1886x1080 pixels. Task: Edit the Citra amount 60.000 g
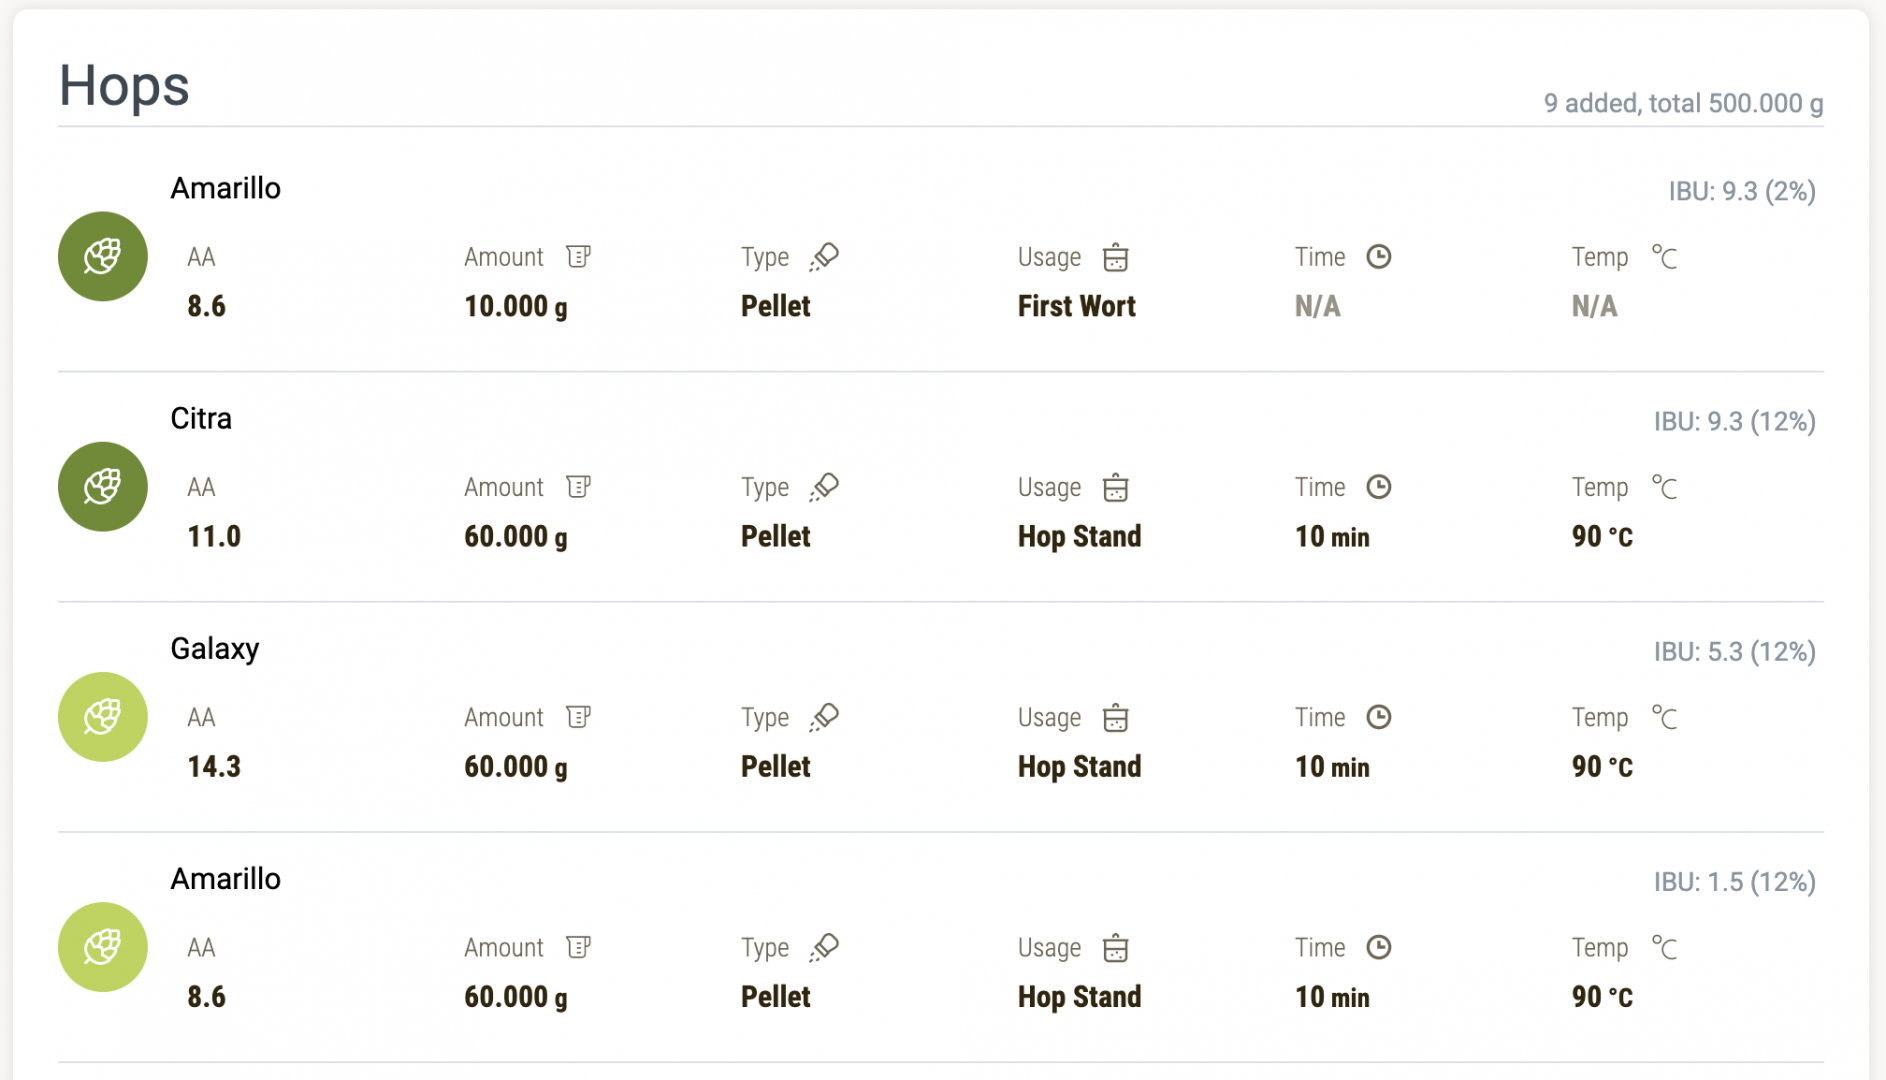coord(516,537)
